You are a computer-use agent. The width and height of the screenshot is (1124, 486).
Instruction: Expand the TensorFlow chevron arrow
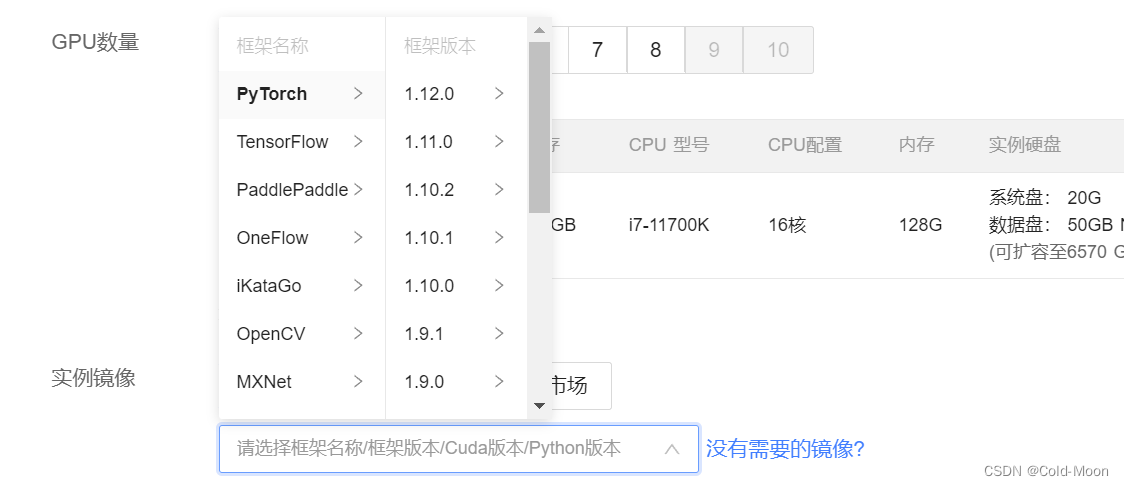(x=358, y=142)
